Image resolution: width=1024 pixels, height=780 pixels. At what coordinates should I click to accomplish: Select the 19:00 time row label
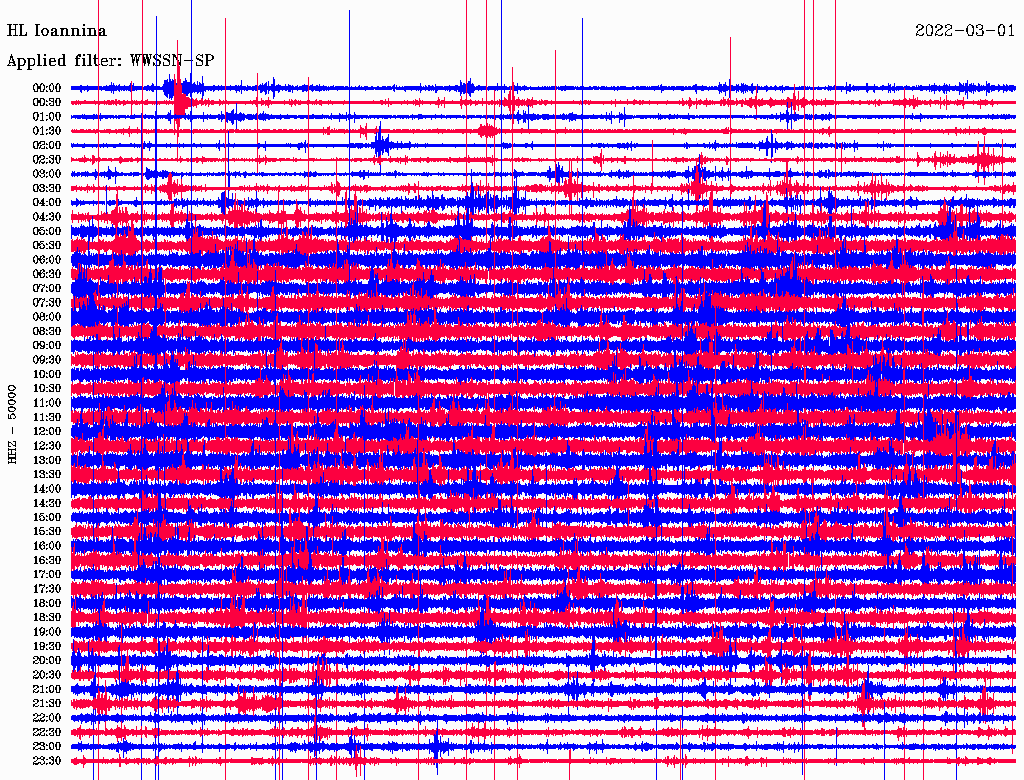[47, 632]
